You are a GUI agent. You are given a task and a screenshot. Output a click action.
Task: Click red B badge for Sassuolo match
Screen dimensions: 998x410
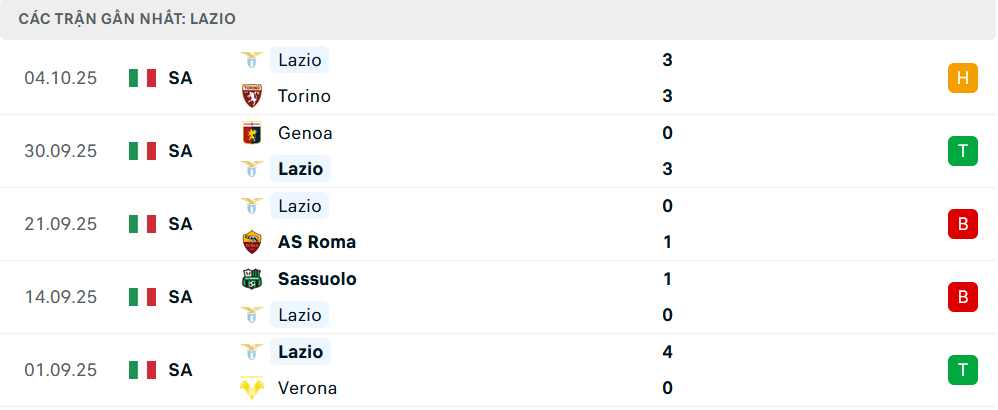click(x=962, y=297)
